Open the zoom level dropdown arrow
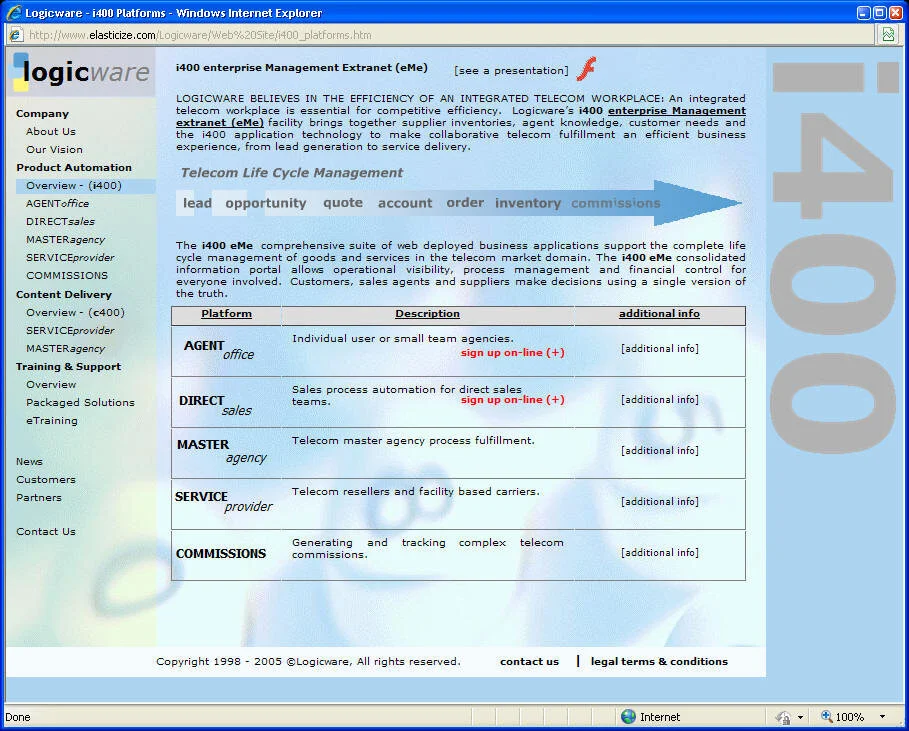909x731 pixels. tap(882, 717)
